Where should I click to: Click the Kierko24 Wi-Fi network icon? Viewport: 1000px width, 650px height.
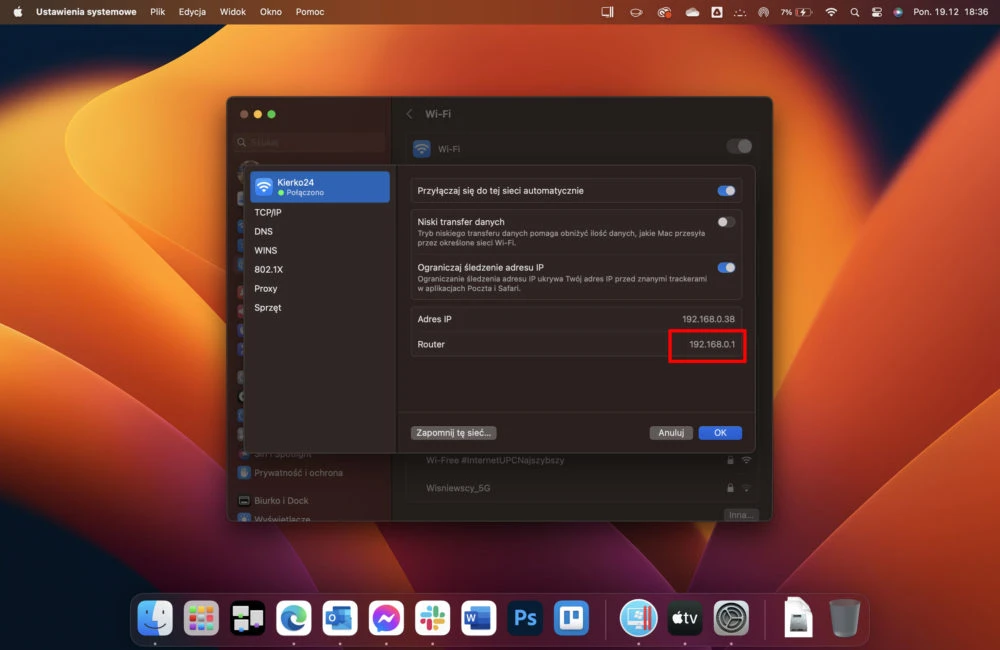click(x=263, y=187)
